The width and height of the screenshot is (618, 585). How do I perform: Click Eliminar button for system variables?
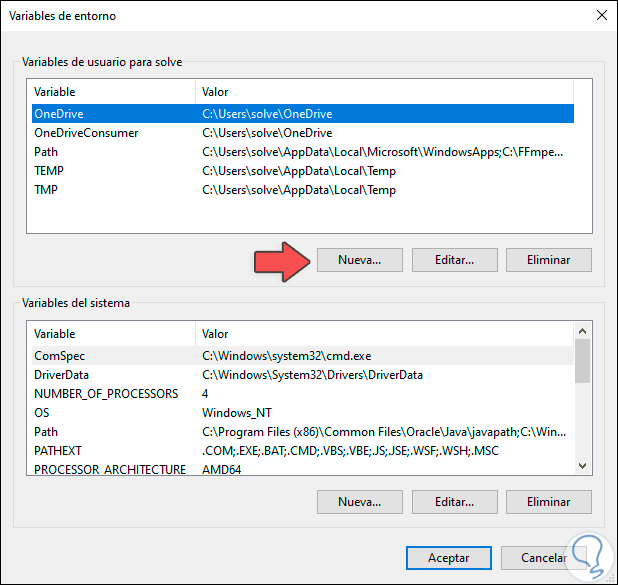549,501
